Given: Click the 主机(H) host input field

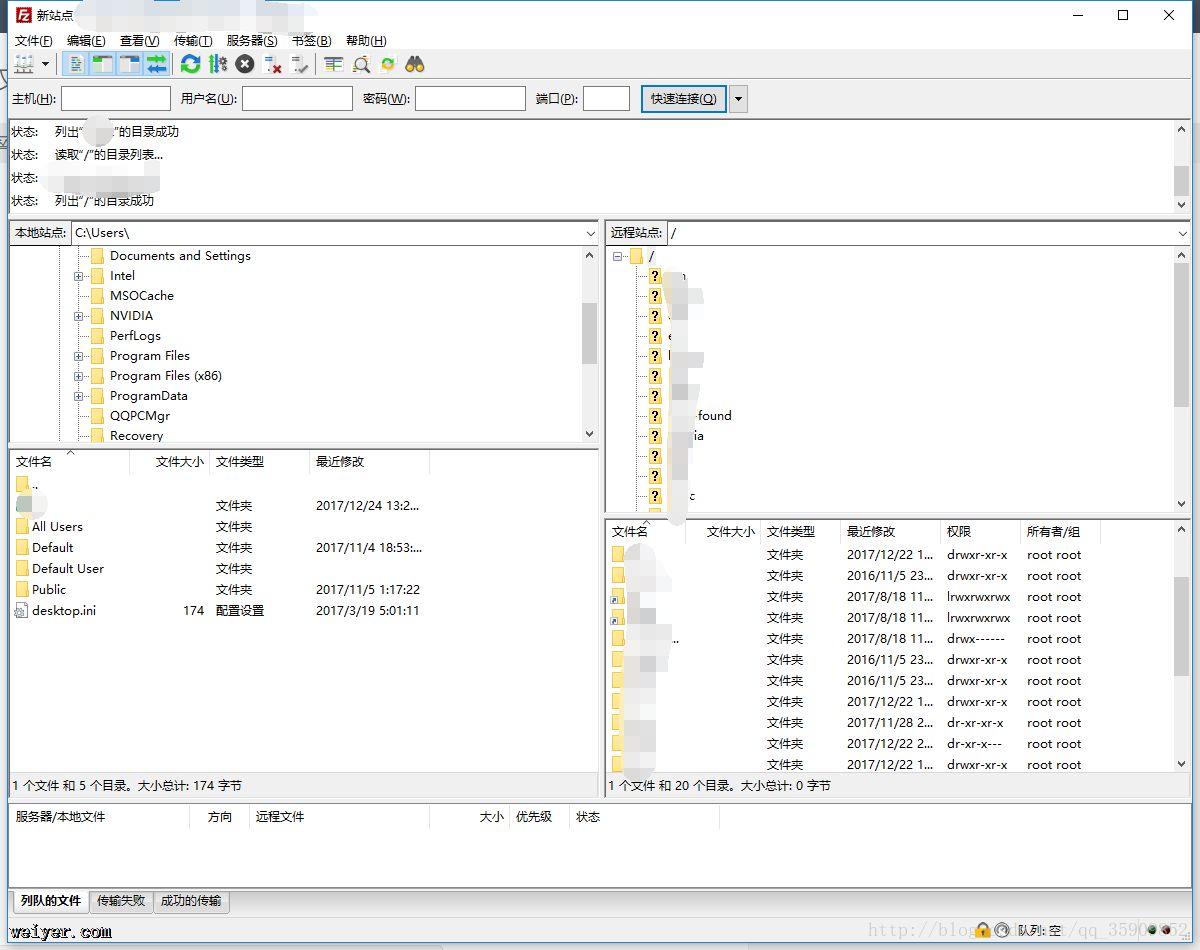Looking at the screenshot, I should 116,99.
